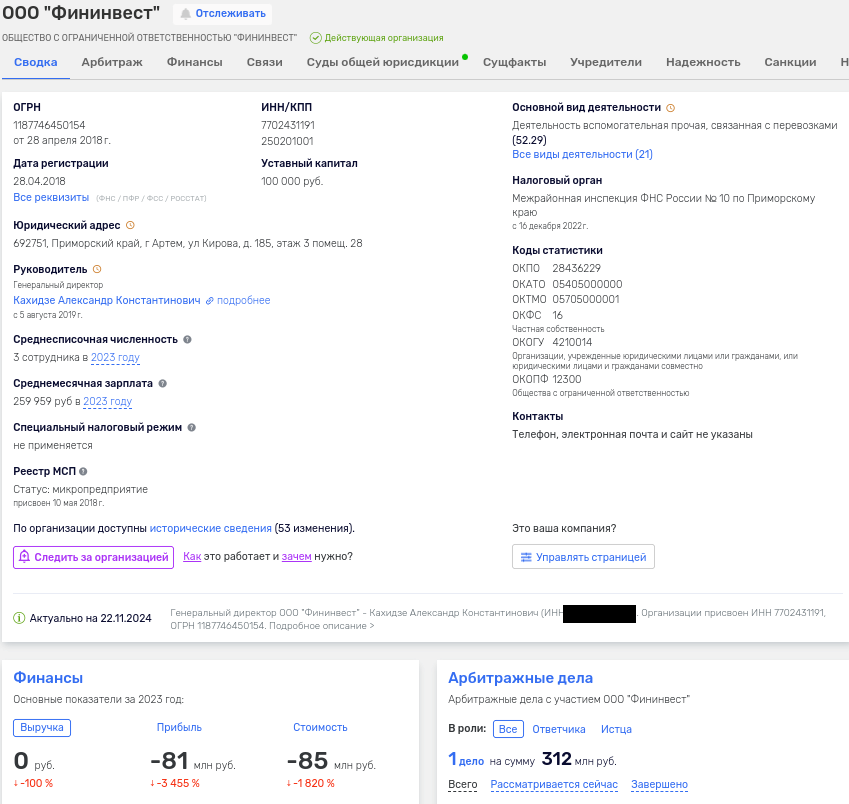Click the clock icon beside Юридический адрес

(x=130, y=225)
